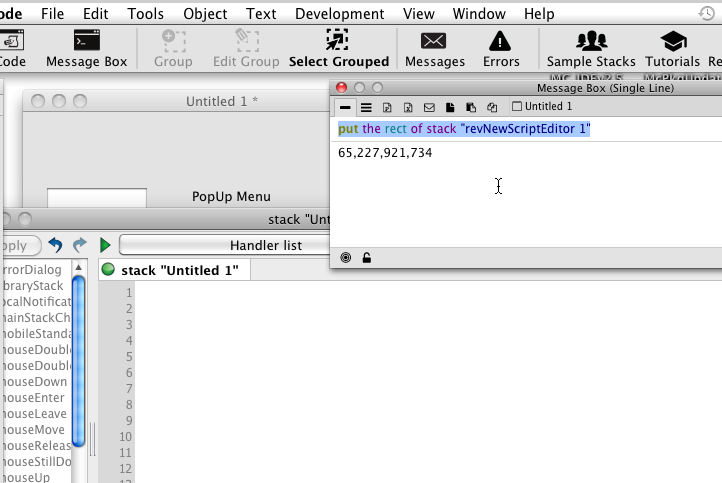Click the handler list scroll up arrow

pos(79,268)
